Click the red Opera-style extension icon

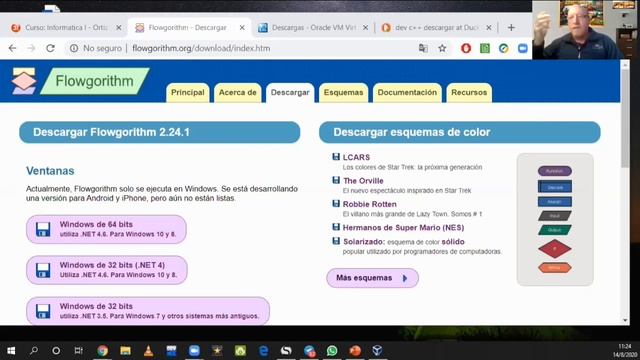coord(466,48)
